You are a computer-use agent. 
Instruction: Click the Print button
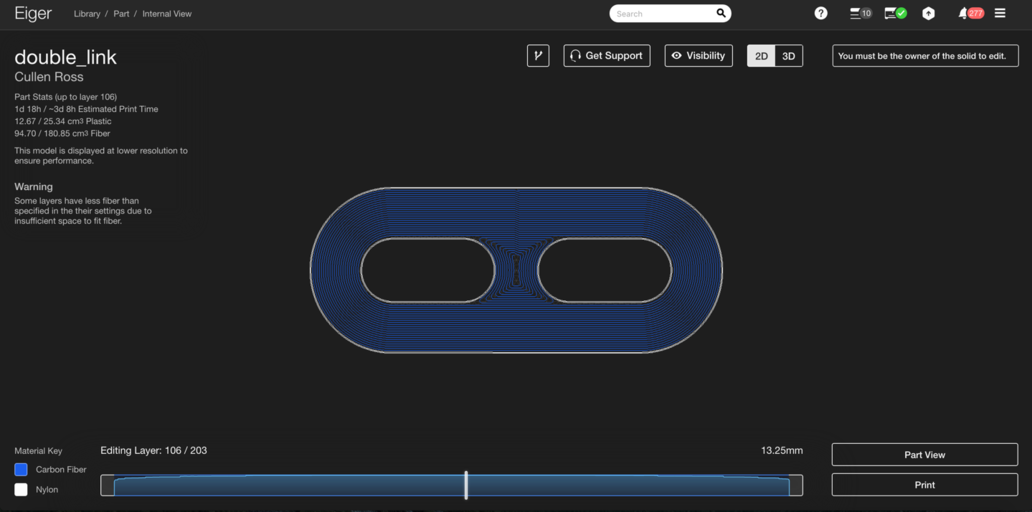(924, 485)
